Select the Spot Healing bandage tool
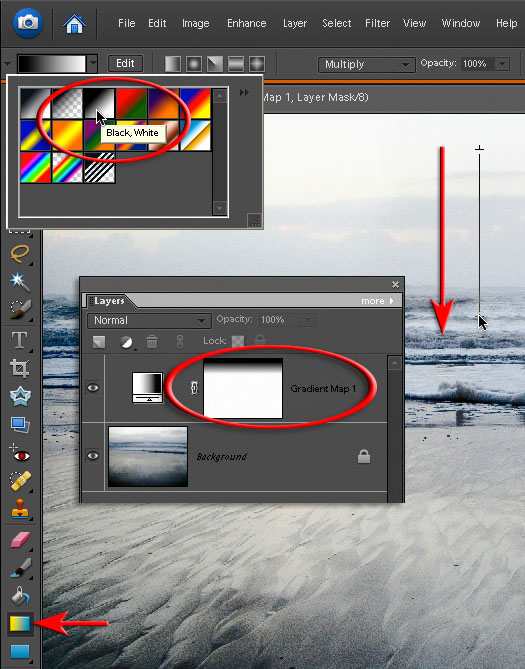This screenshot has width=525, height=669. point(20,481)
